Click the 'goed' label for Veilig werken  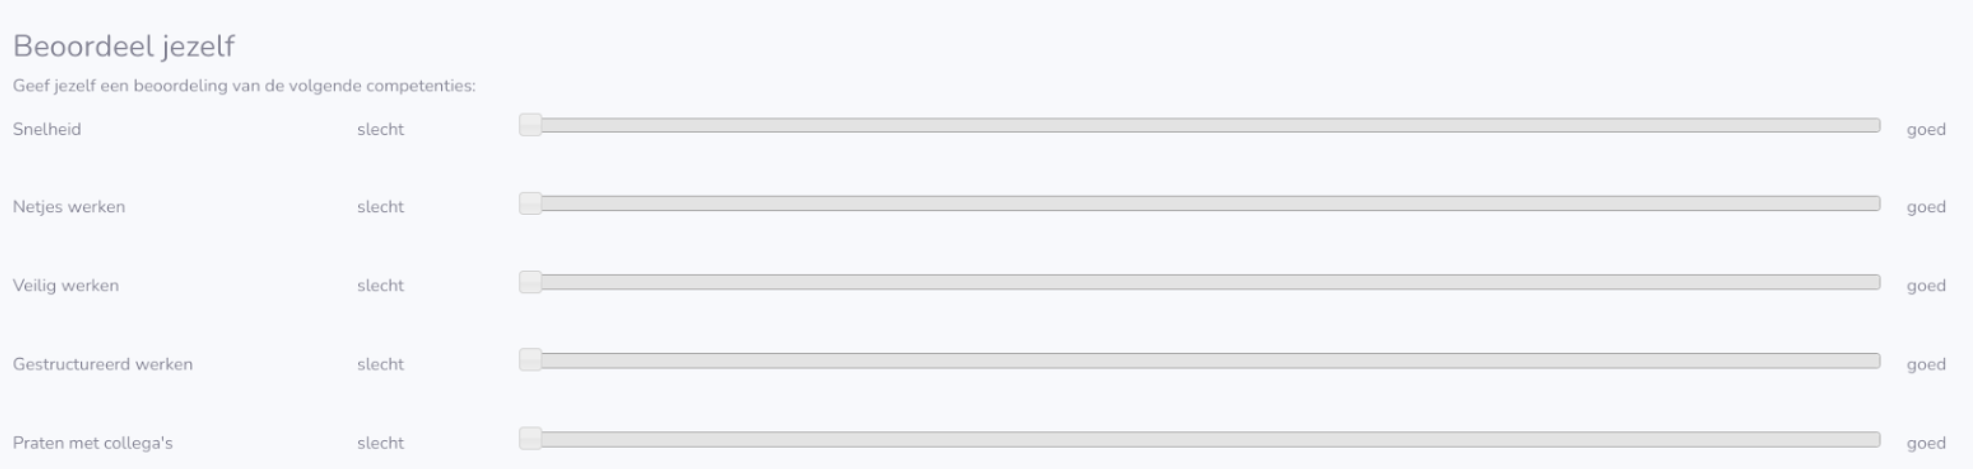tap(1925, 286)
